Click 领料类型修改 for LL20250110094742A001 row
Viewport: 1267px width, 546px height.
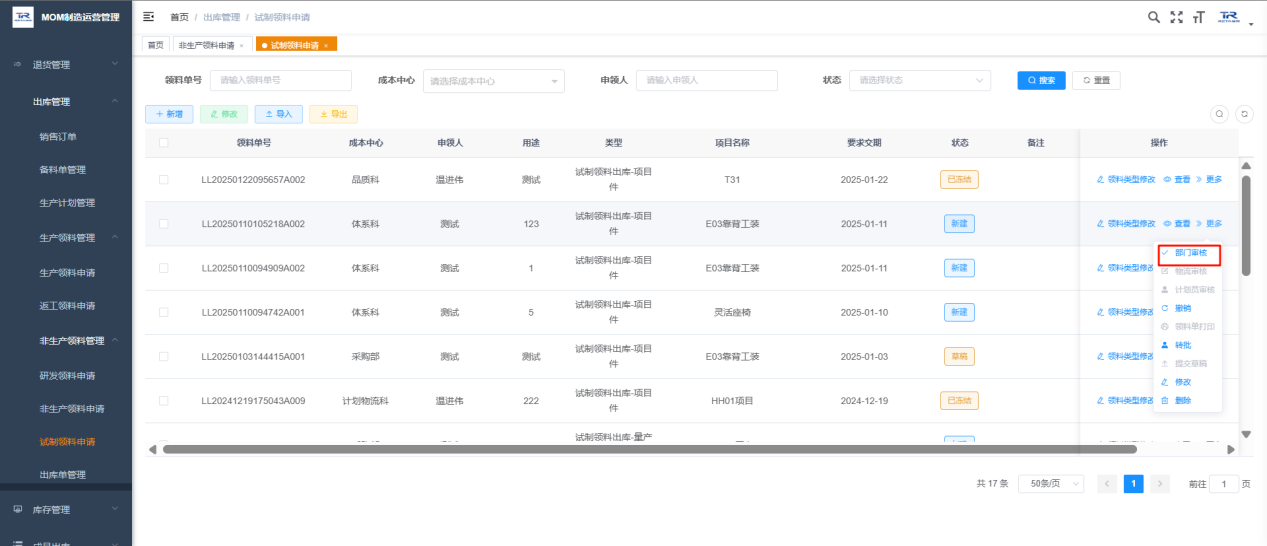point(1126,312)
